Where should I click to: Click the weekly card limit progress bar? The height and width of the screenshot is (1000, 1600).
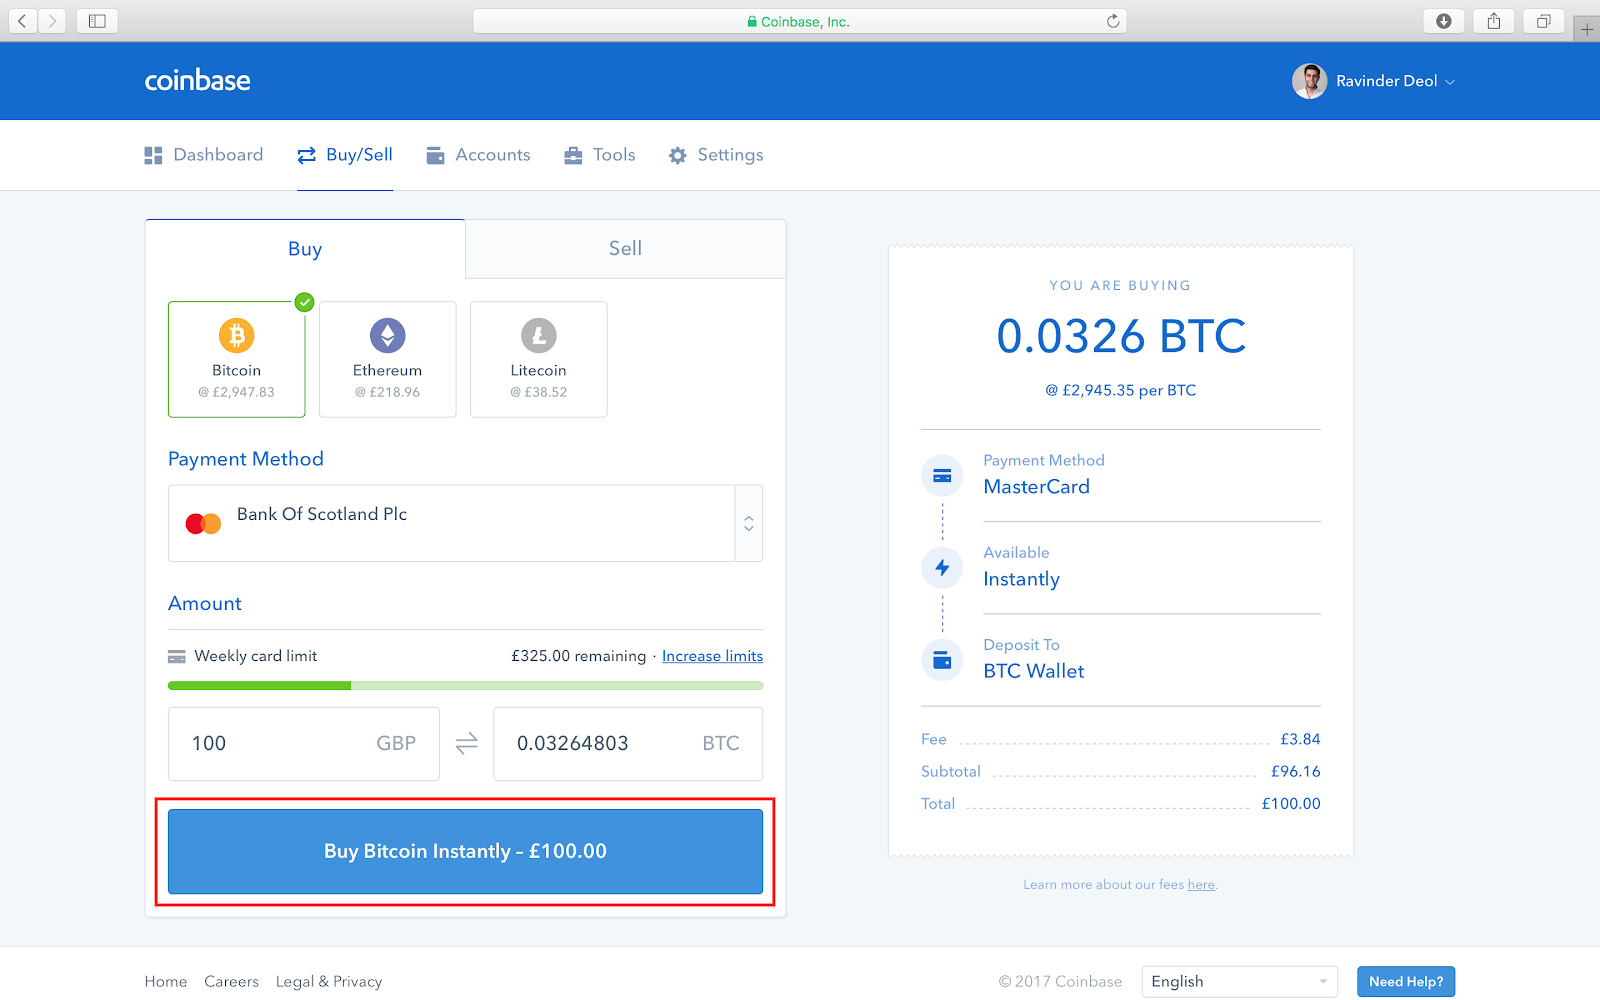465,686
